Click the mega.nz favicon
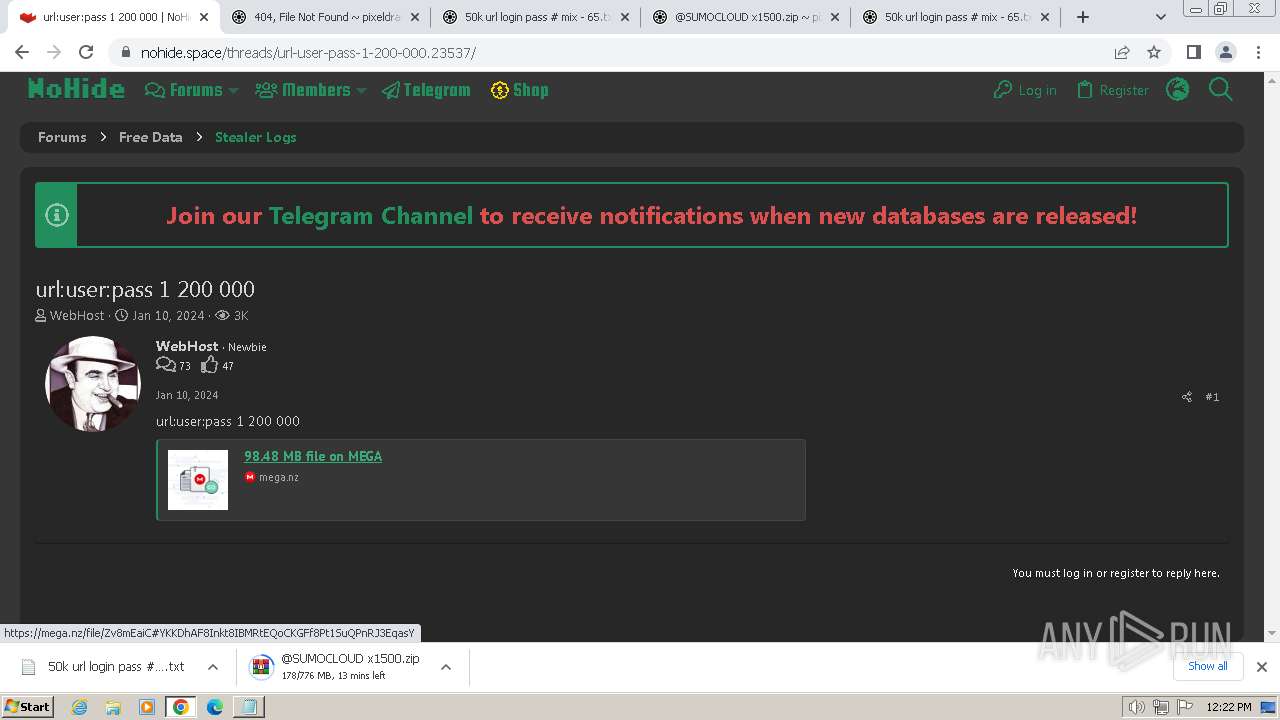Screen dimensions: 1280x720 tap(250, 477)
